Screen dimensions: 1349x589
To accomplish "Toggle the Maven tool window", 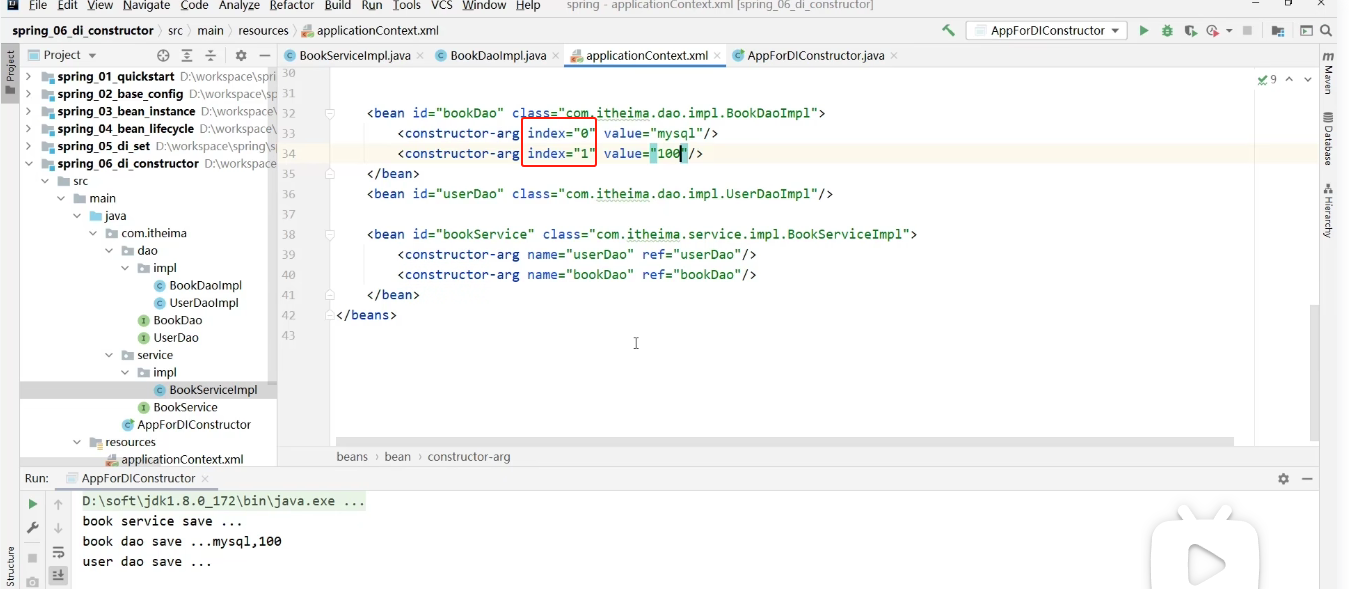I will coord(1328,73).
